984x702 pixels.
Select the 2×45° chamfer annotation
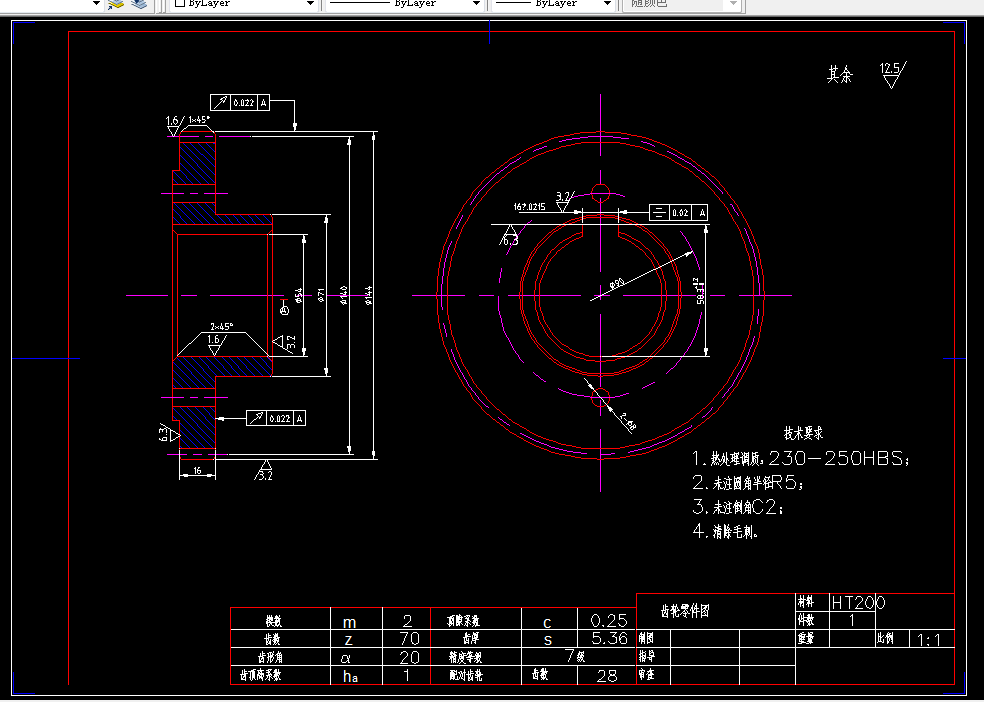point(222,326)
